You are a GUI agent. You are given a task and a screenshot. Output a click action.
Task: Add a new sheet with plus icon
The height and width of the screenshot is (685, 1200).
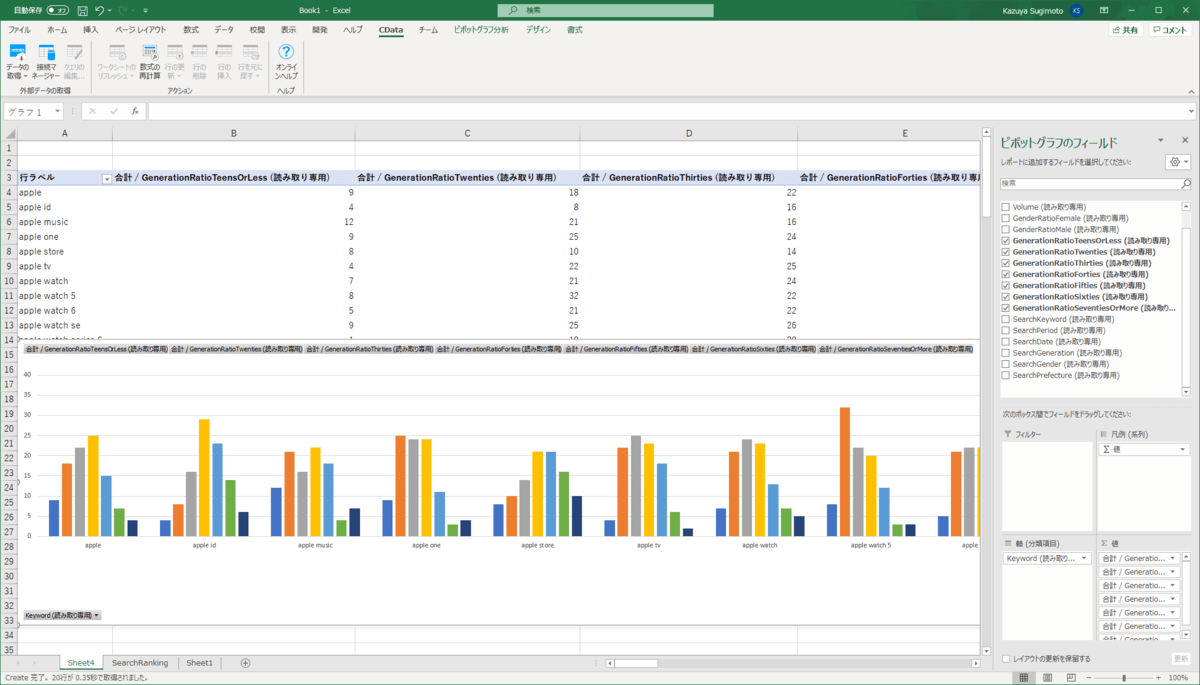(245, 663)
